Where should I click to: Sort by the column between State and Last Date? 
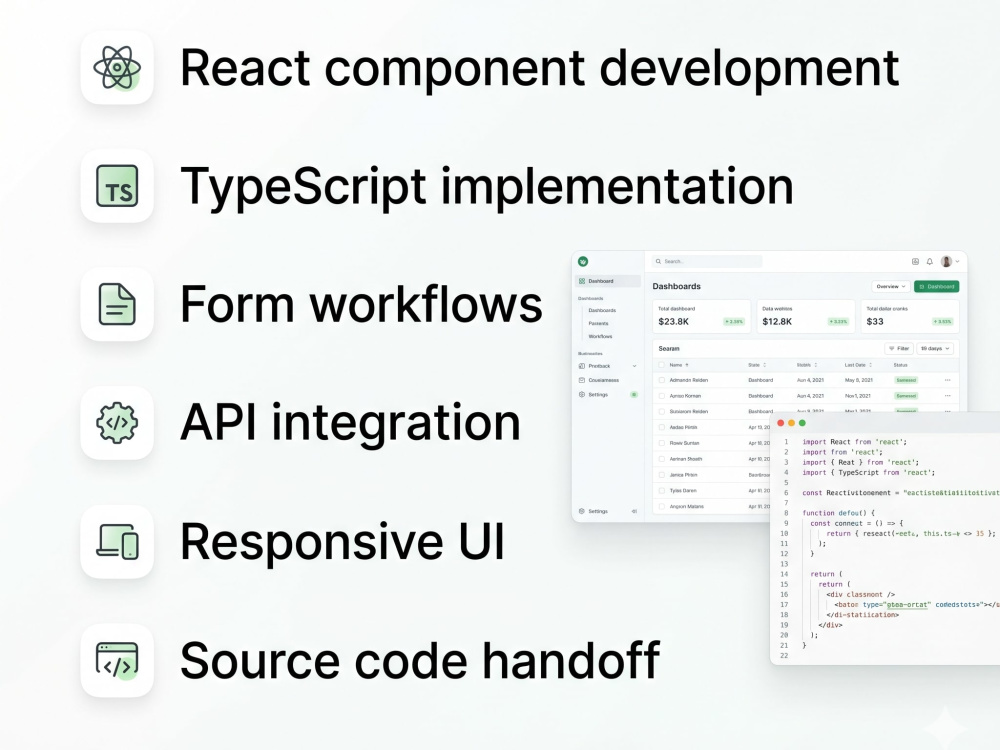tap(807, 365)
